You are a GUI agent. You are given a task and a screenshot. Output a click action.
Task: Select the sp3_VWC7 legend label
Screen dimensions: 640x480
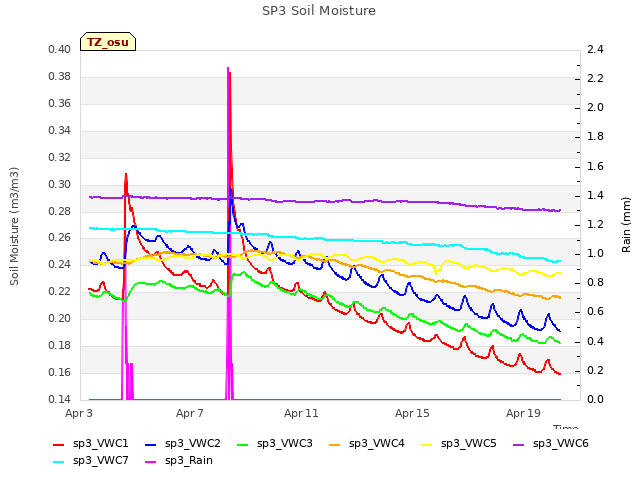(101, 461)
